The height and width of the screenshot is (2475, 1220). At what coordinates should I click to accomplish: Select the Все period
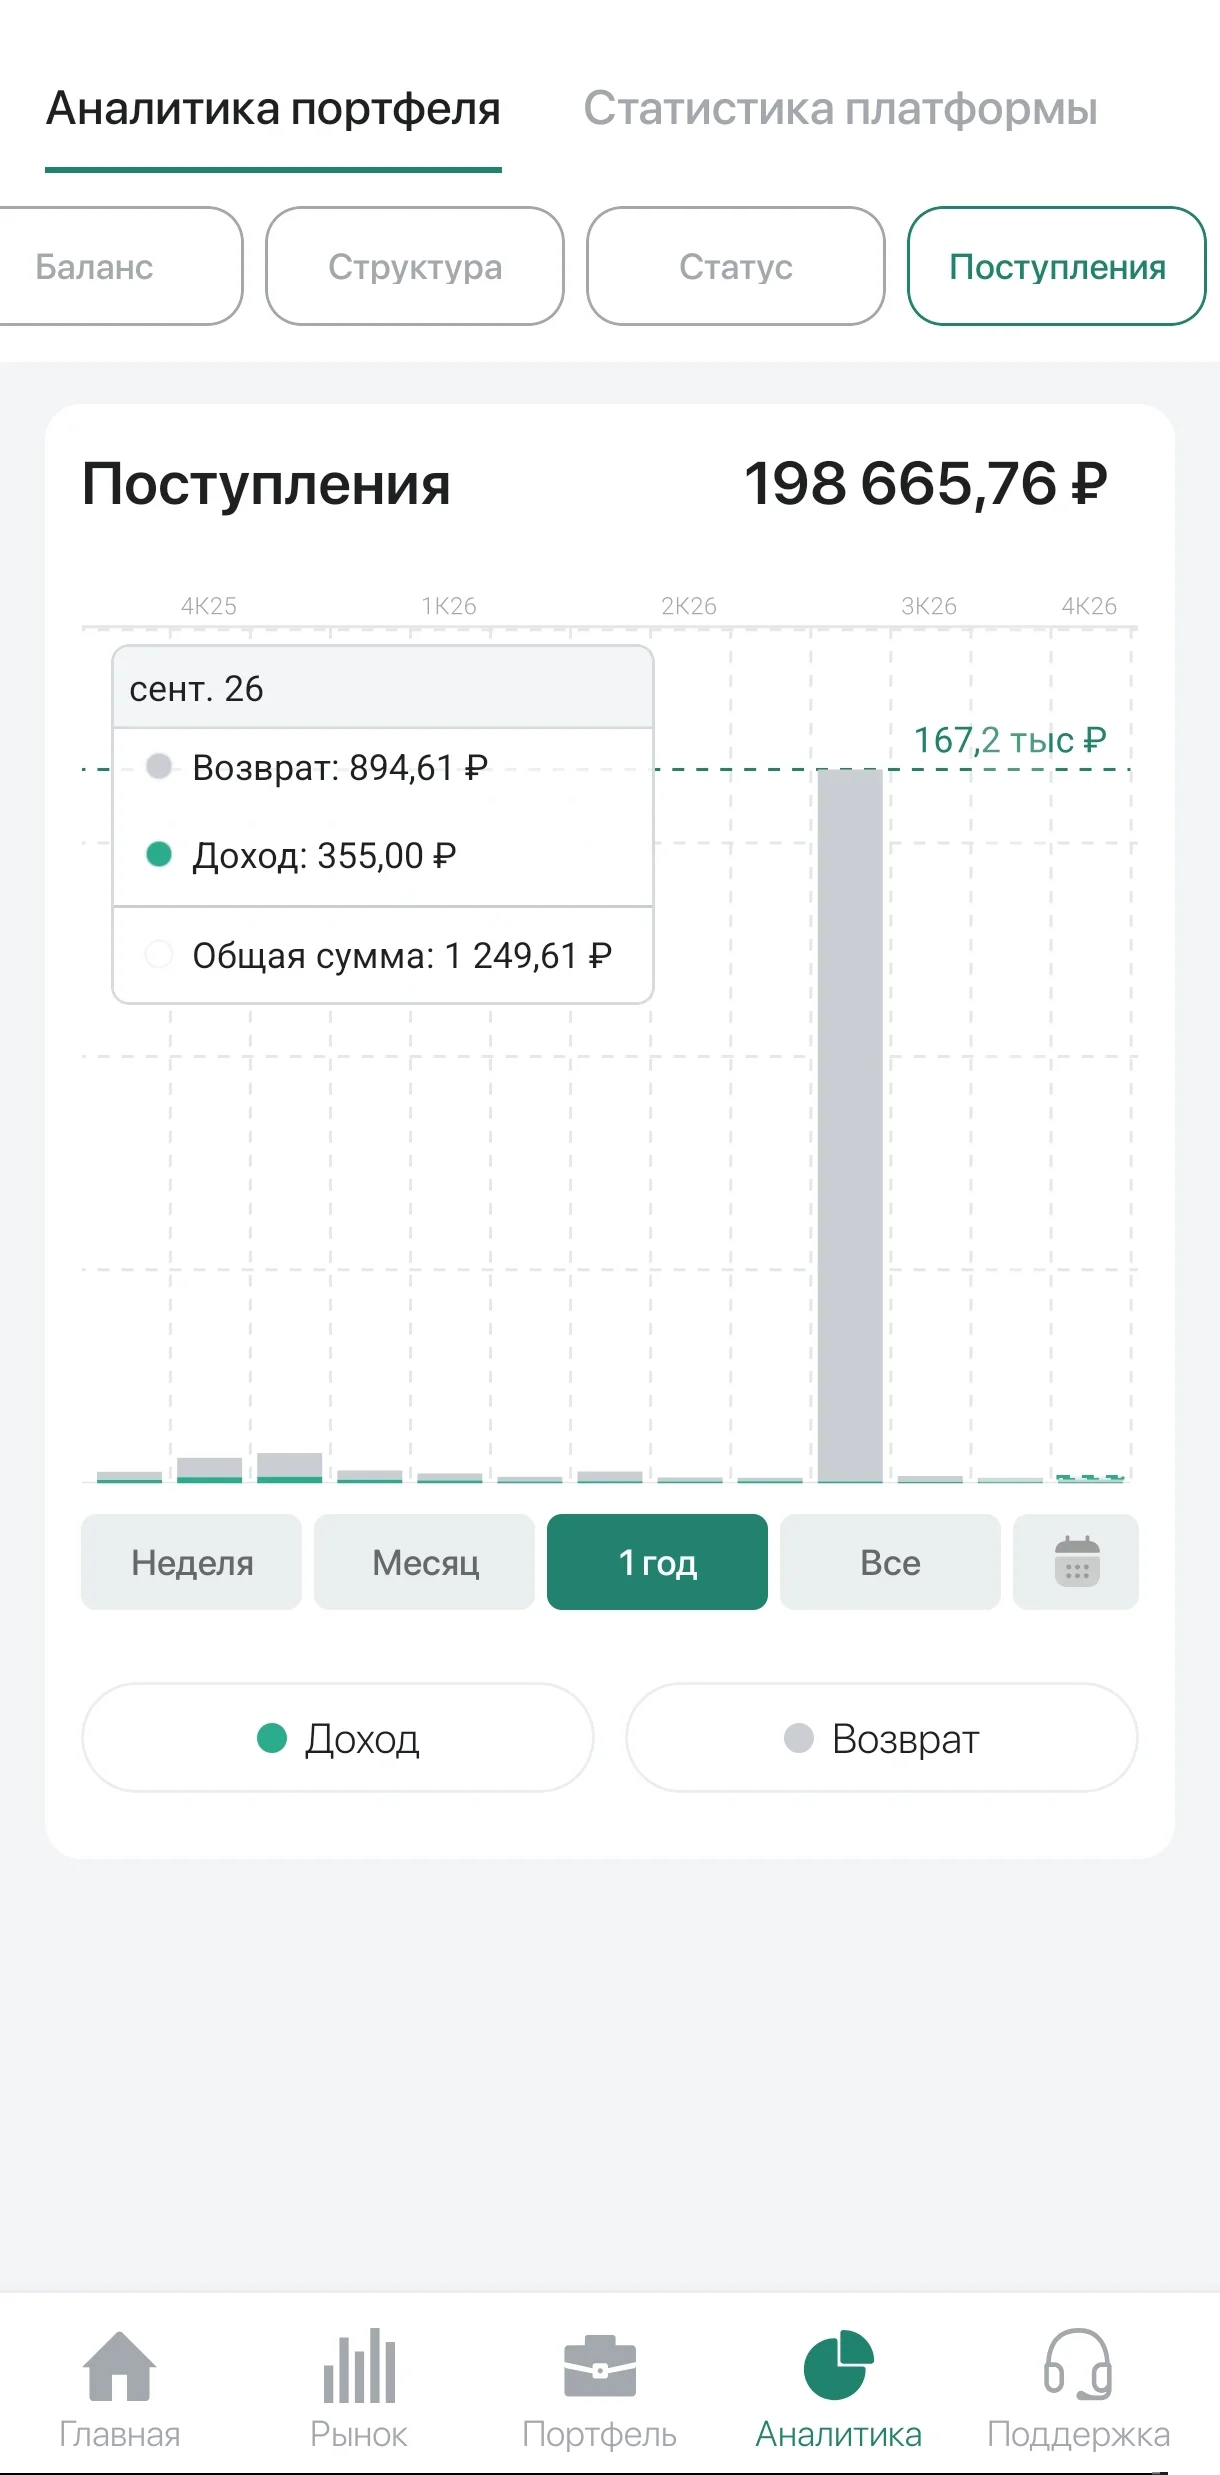[x=890, y=1561]
